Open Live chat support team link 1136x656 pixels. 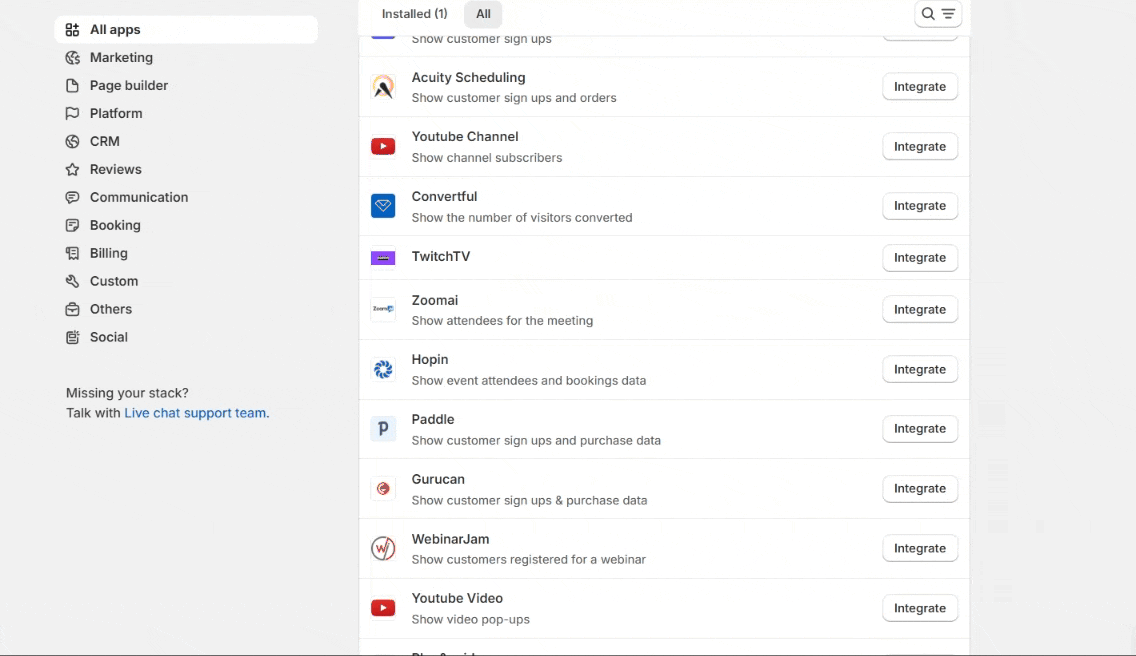(196, 413)
